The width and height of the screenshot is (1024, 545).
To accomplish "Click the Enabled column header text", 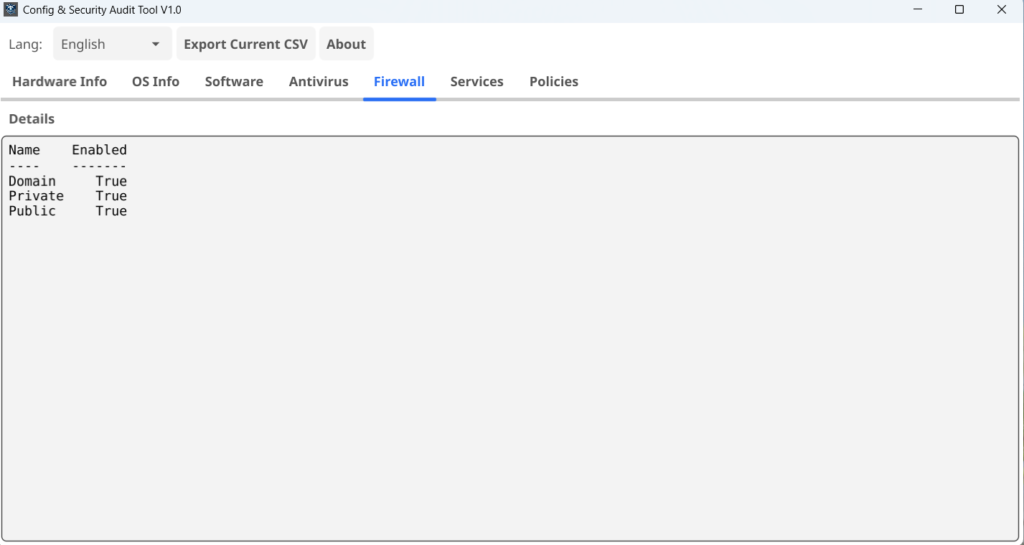I will tap(99, 150).
